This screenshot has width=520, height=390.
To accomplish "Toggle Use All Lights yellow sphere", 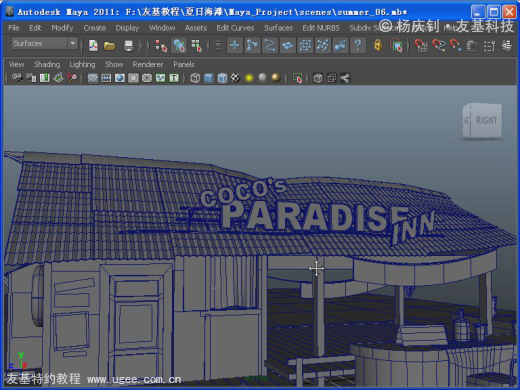I will 249,78.
